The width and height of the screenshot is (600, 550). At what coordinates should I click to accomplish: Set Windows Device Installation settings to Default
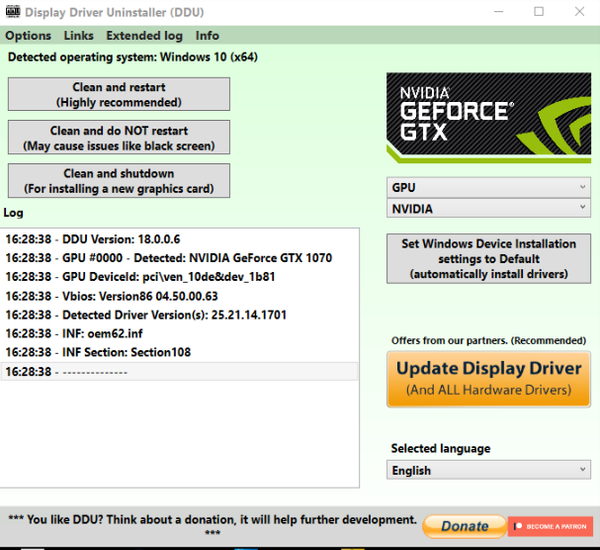tap(489, 259)
